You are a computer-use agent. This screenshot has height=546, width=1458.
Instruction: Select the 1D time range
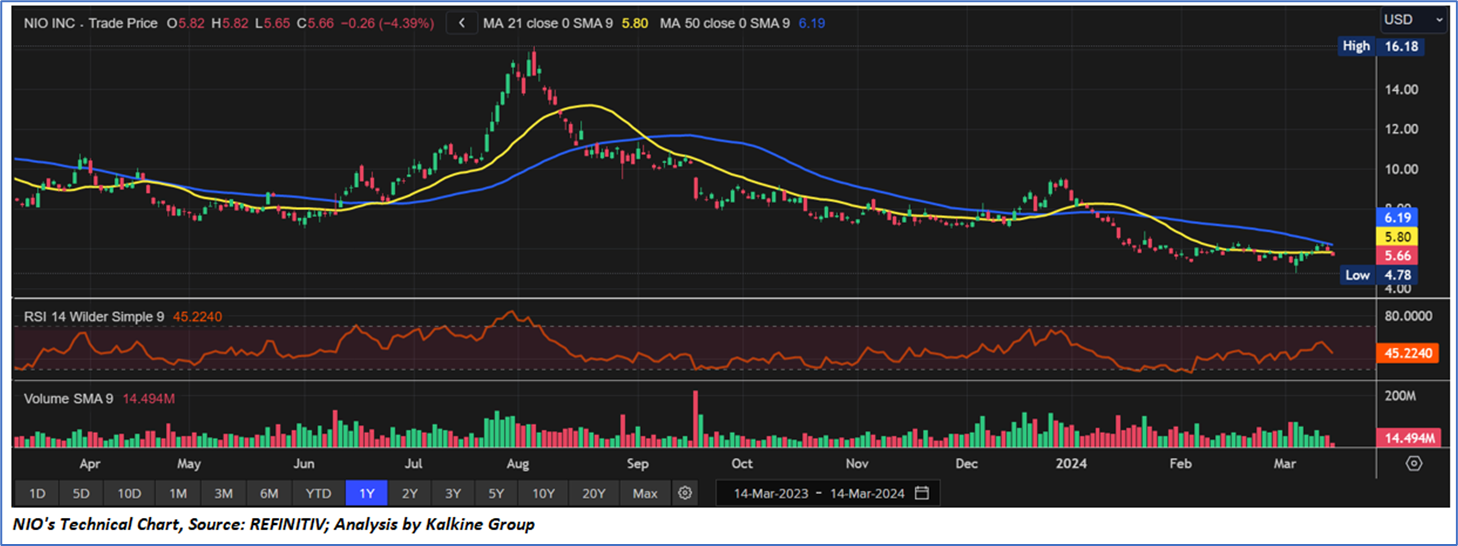[x=37, y=493]
